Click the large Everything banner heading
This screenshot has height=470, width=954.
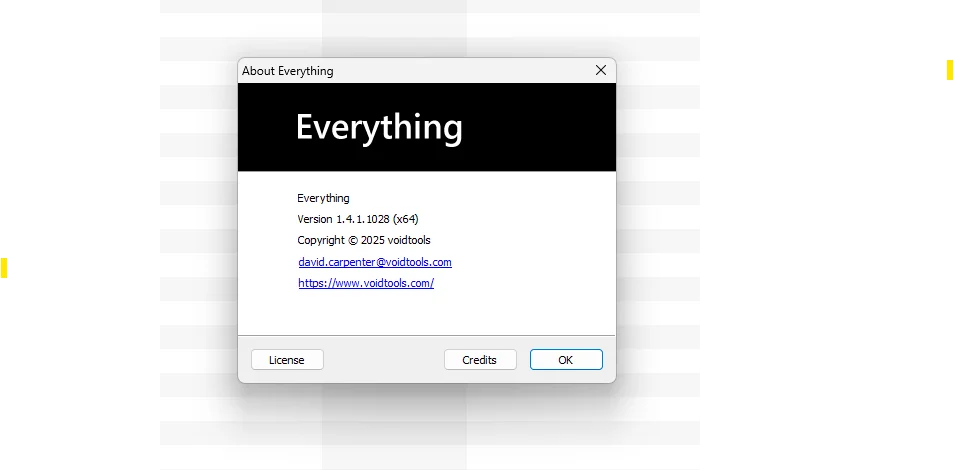point(379,127)
